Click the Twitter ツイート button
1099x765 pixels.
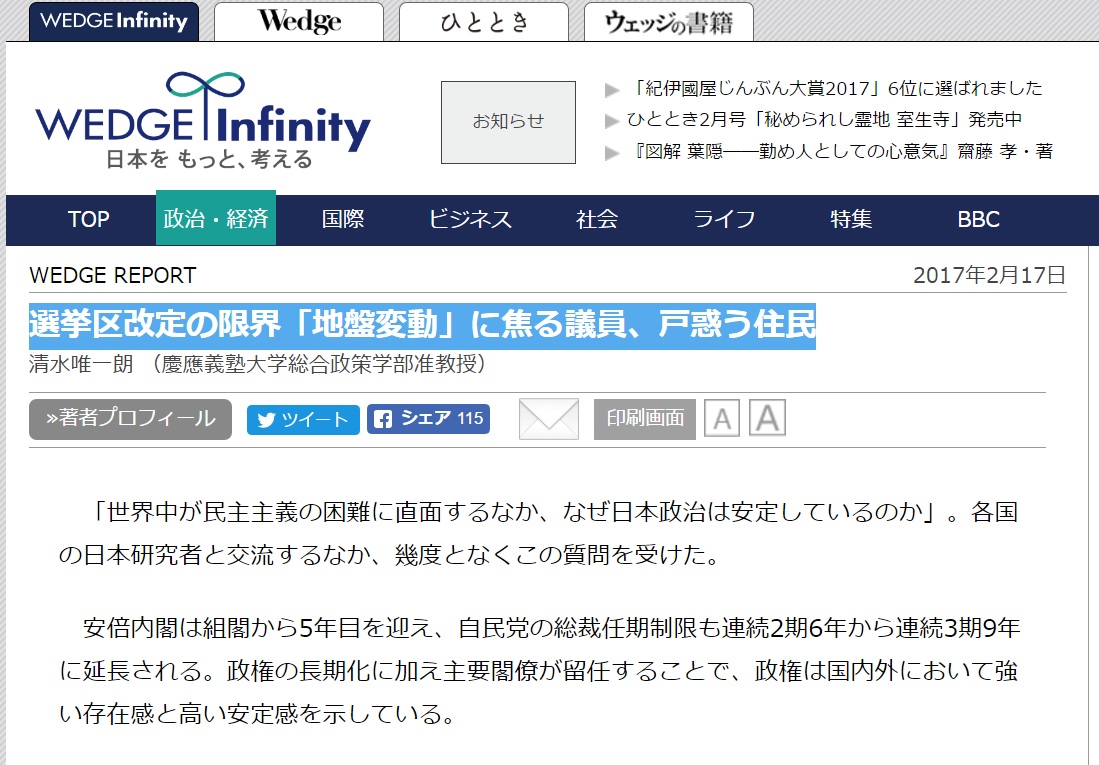pos(303,420)
